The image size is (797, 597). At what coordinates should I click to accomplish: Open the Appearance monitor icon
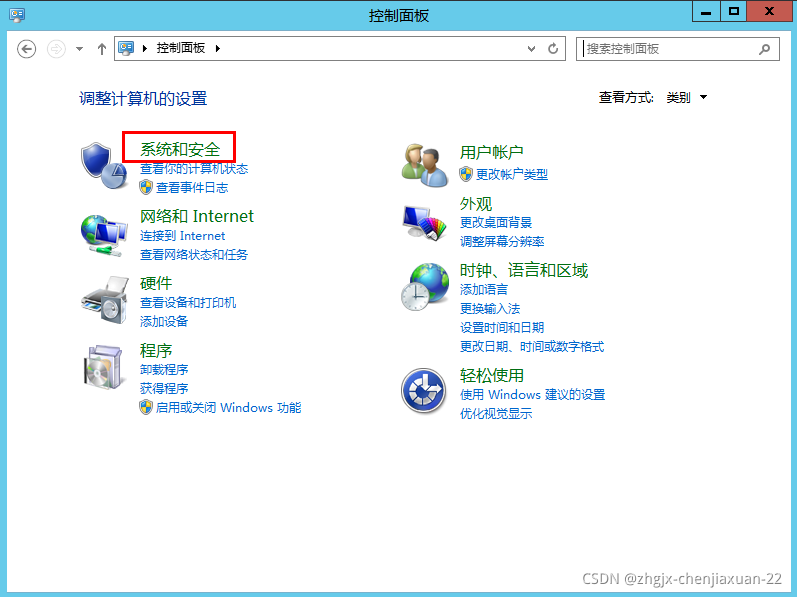click(424, 224)
